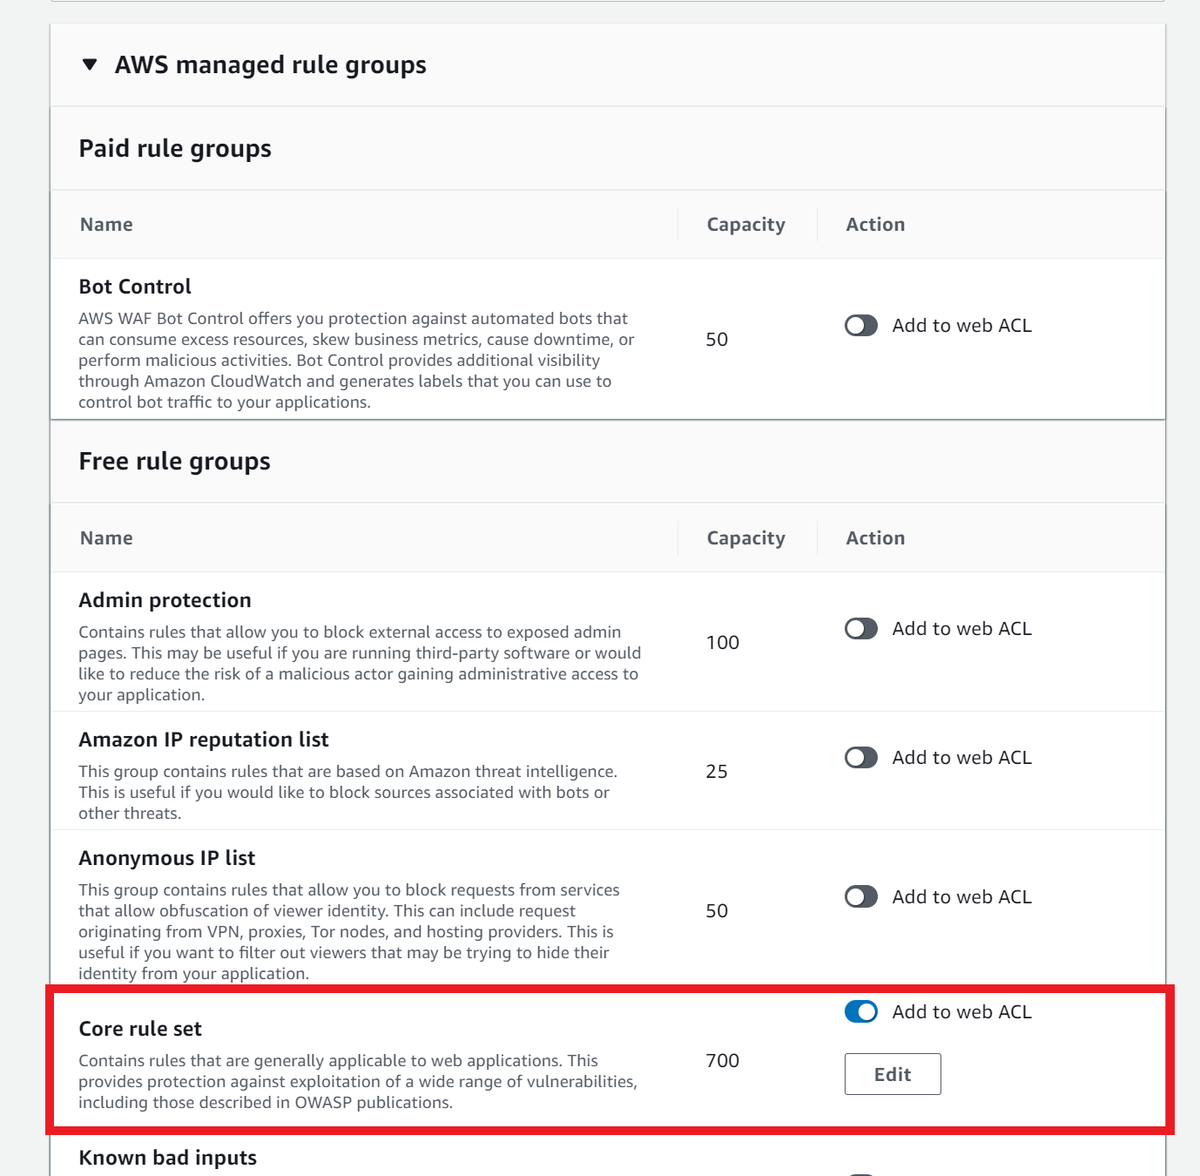Enable Amazon IP reputation list toggle
This screenshot has height=1176, width=1200.
(861, 758)
